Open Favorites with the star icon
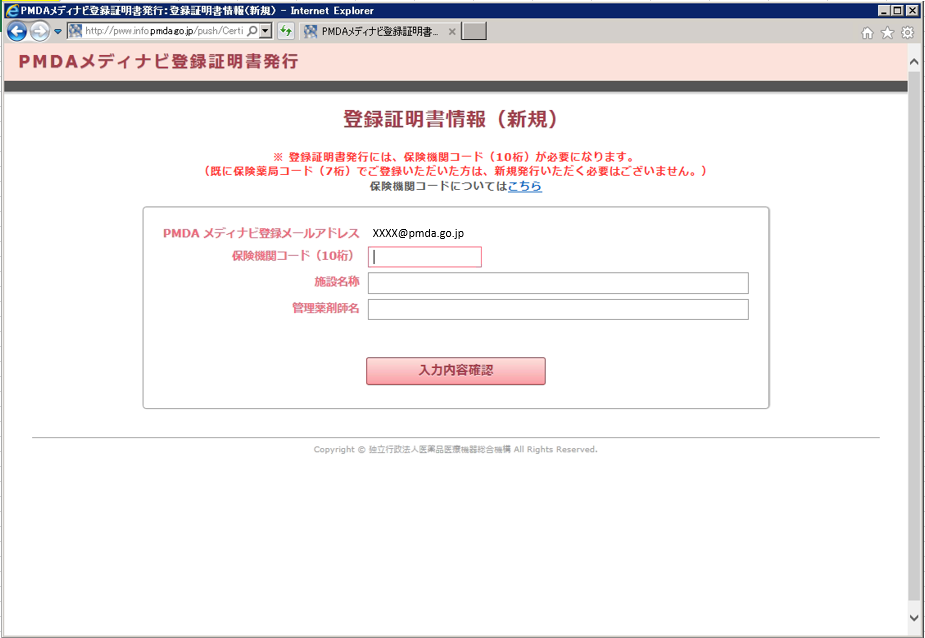This screenshot has width=925, height=638. click(887, 33)
